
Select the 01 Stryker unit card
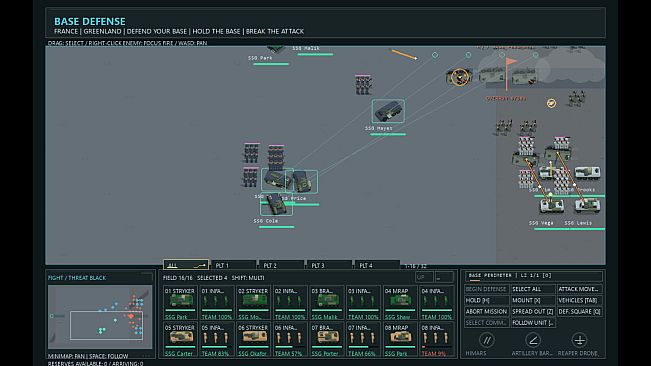[180, 303]
